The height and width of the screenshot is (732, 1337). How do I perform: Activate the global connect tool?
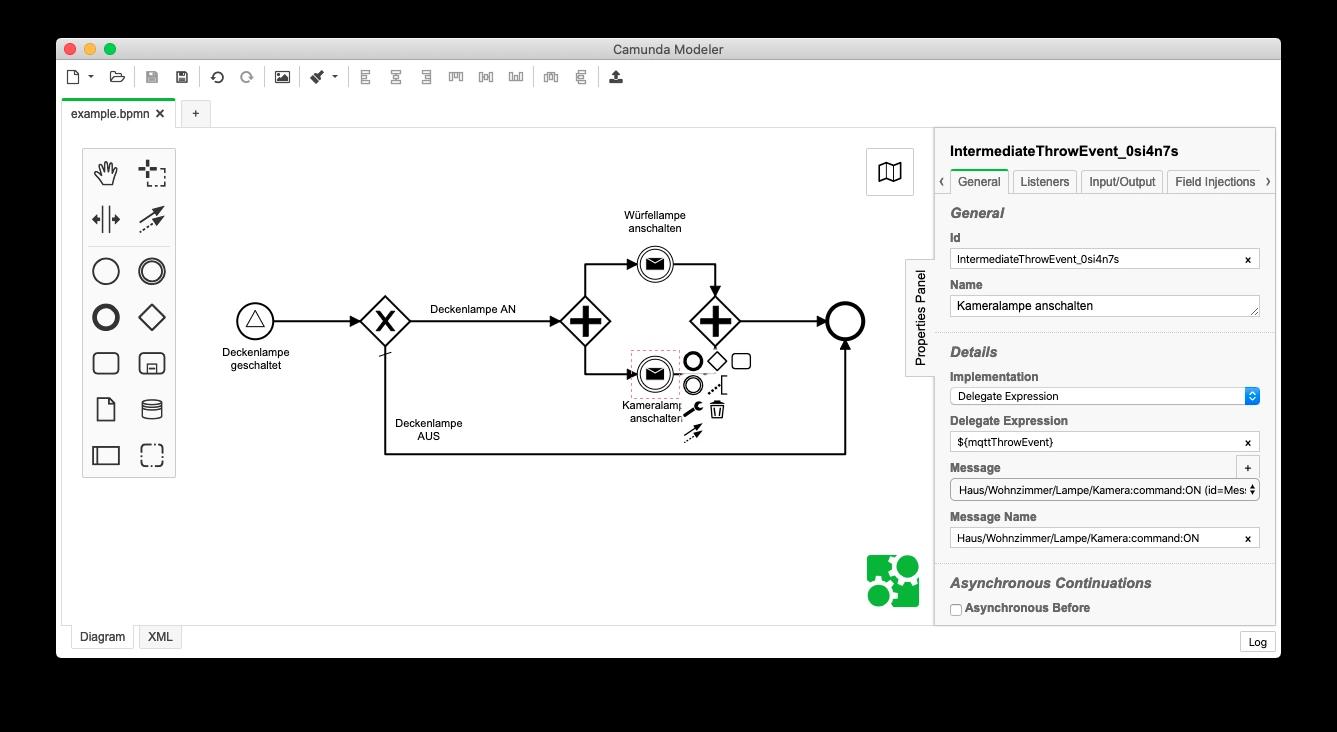152,219
